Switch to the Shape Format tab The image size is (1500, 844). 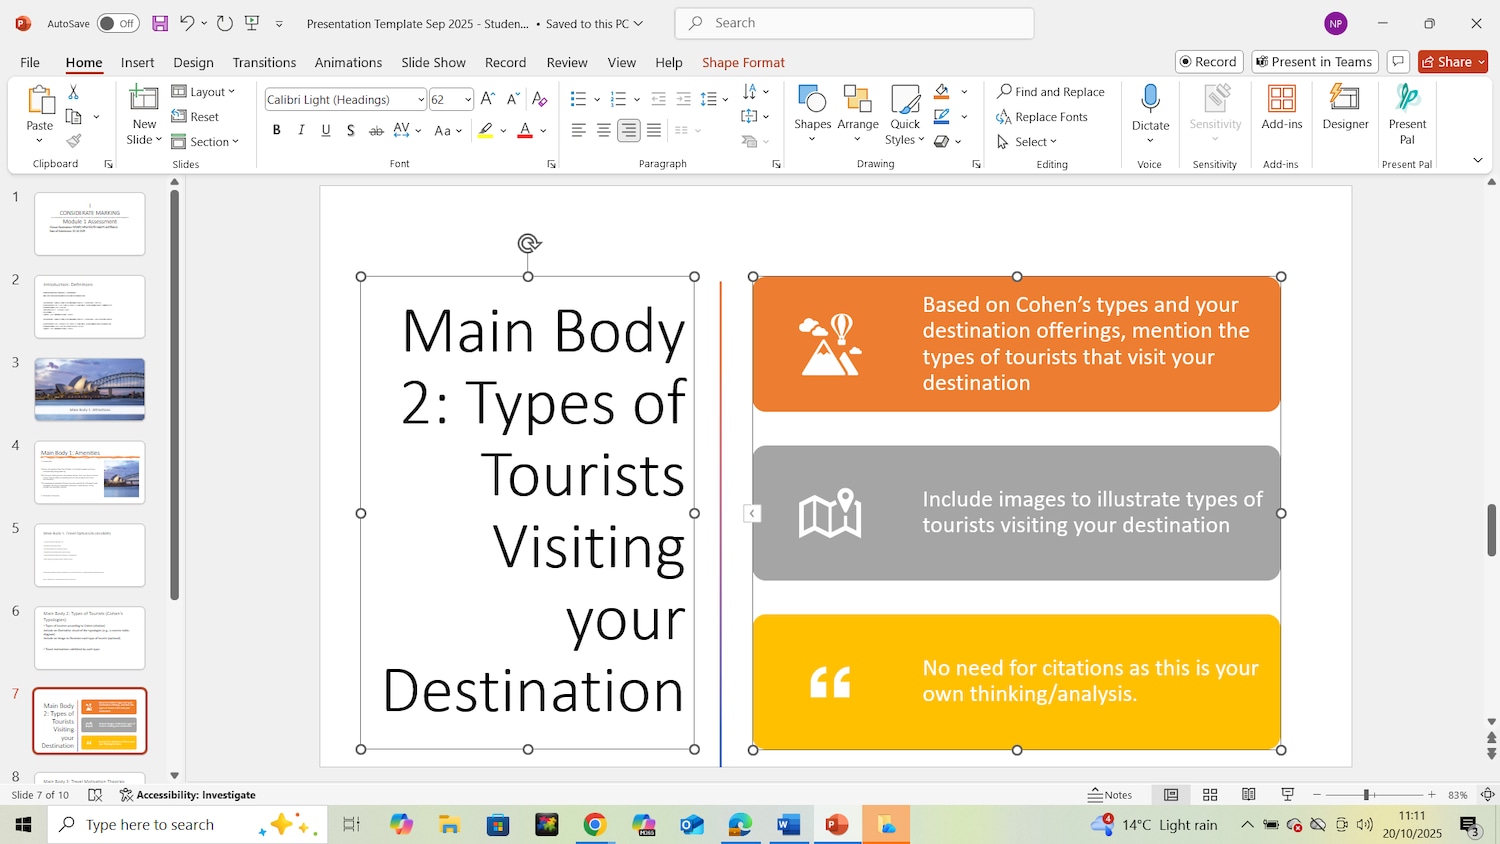coord(743,62)
